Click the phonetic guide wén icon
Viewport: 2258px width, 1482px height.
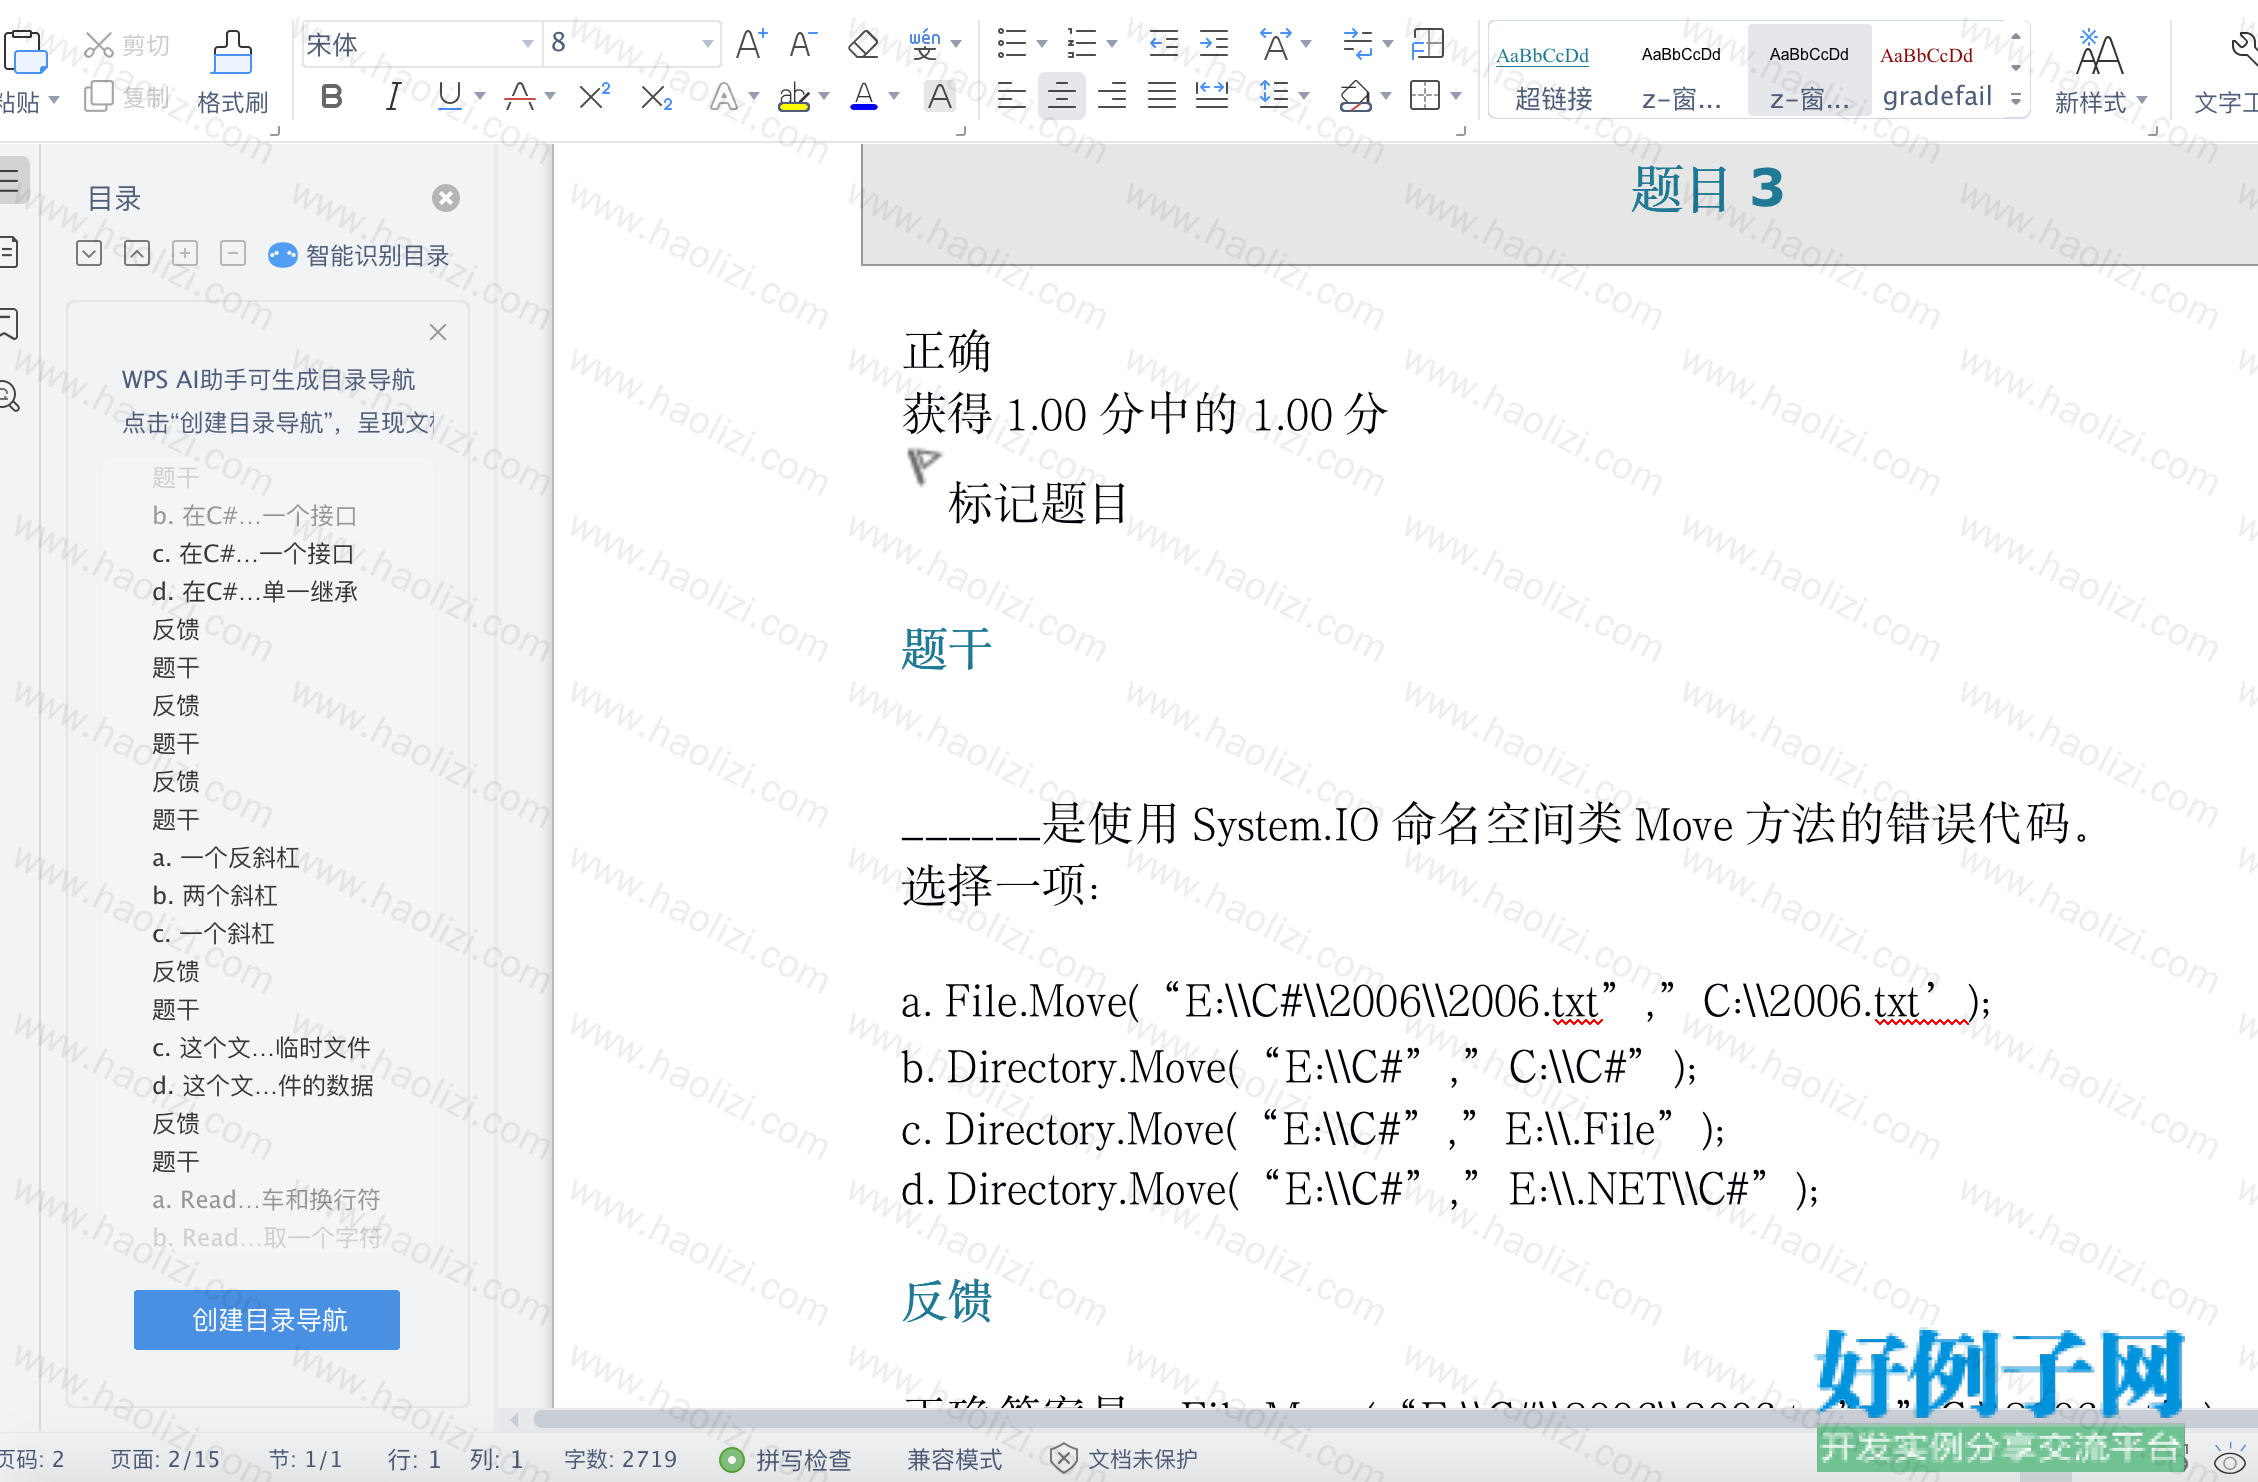pyautogui.click(x=925, y=44)
